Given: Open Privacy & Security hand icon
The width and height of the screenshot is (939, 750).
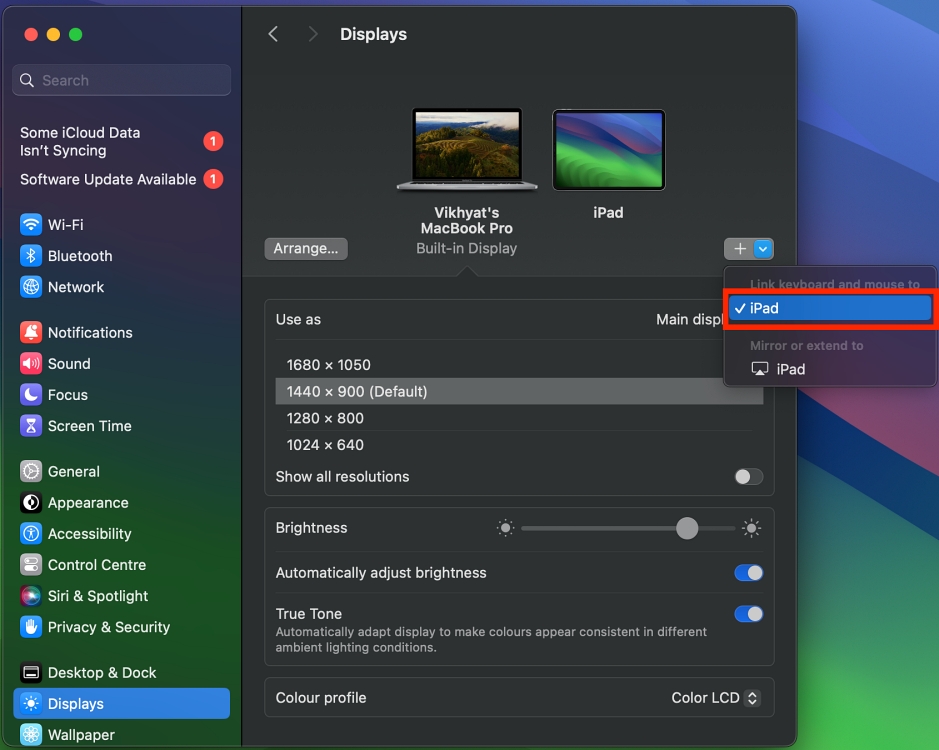Looking at the screenshot, I should [31, 627].
